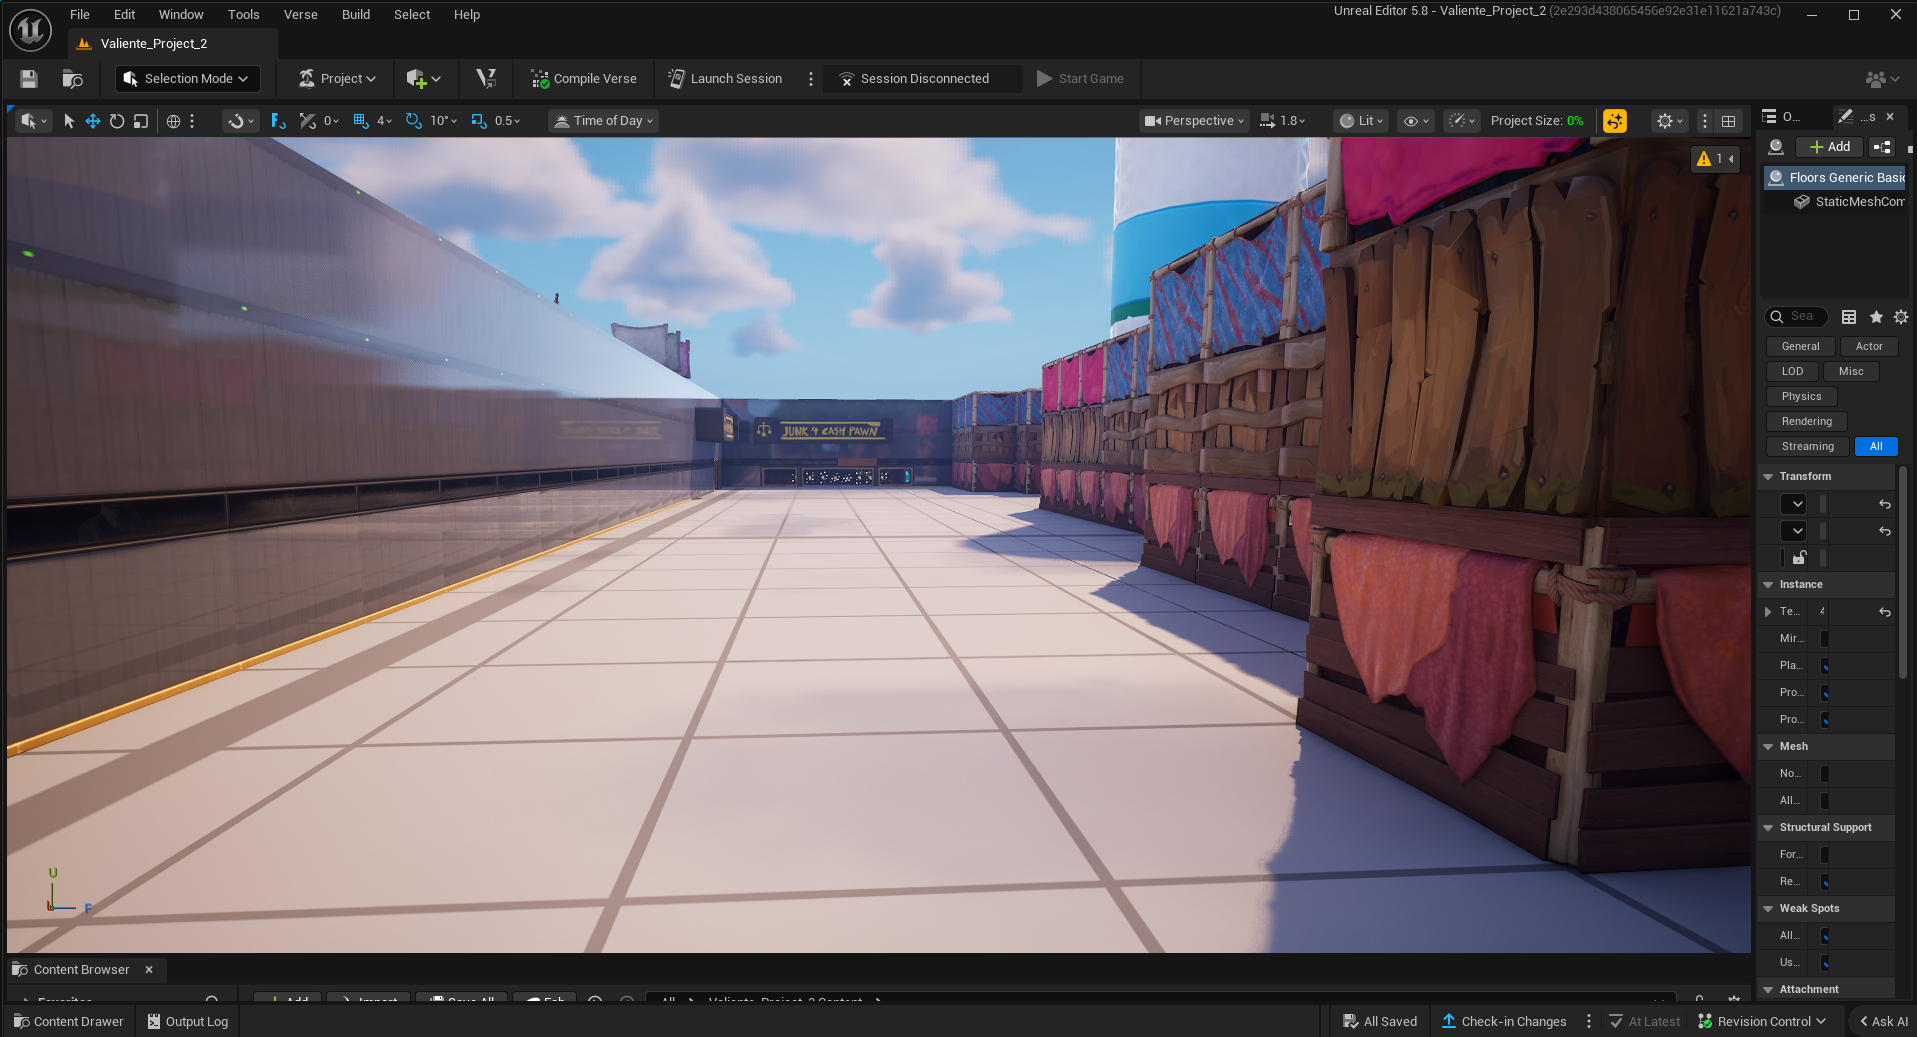
Task: Choose the Select objects arrow tool
Action: pyautogui.click(x=69, y=121)
